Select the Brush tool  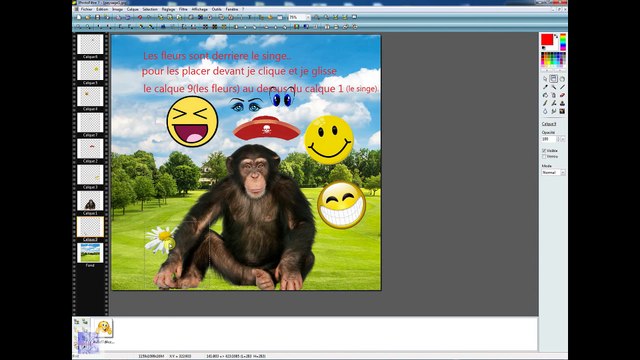click(545, 103)
